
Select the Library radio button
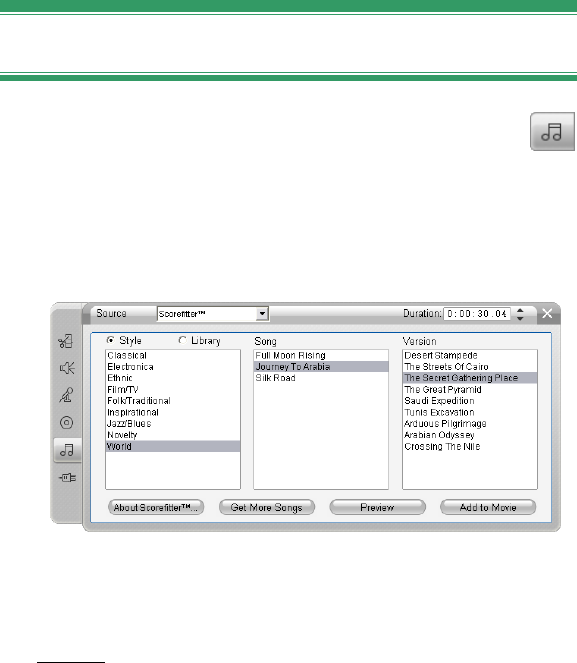click(182, 340)
